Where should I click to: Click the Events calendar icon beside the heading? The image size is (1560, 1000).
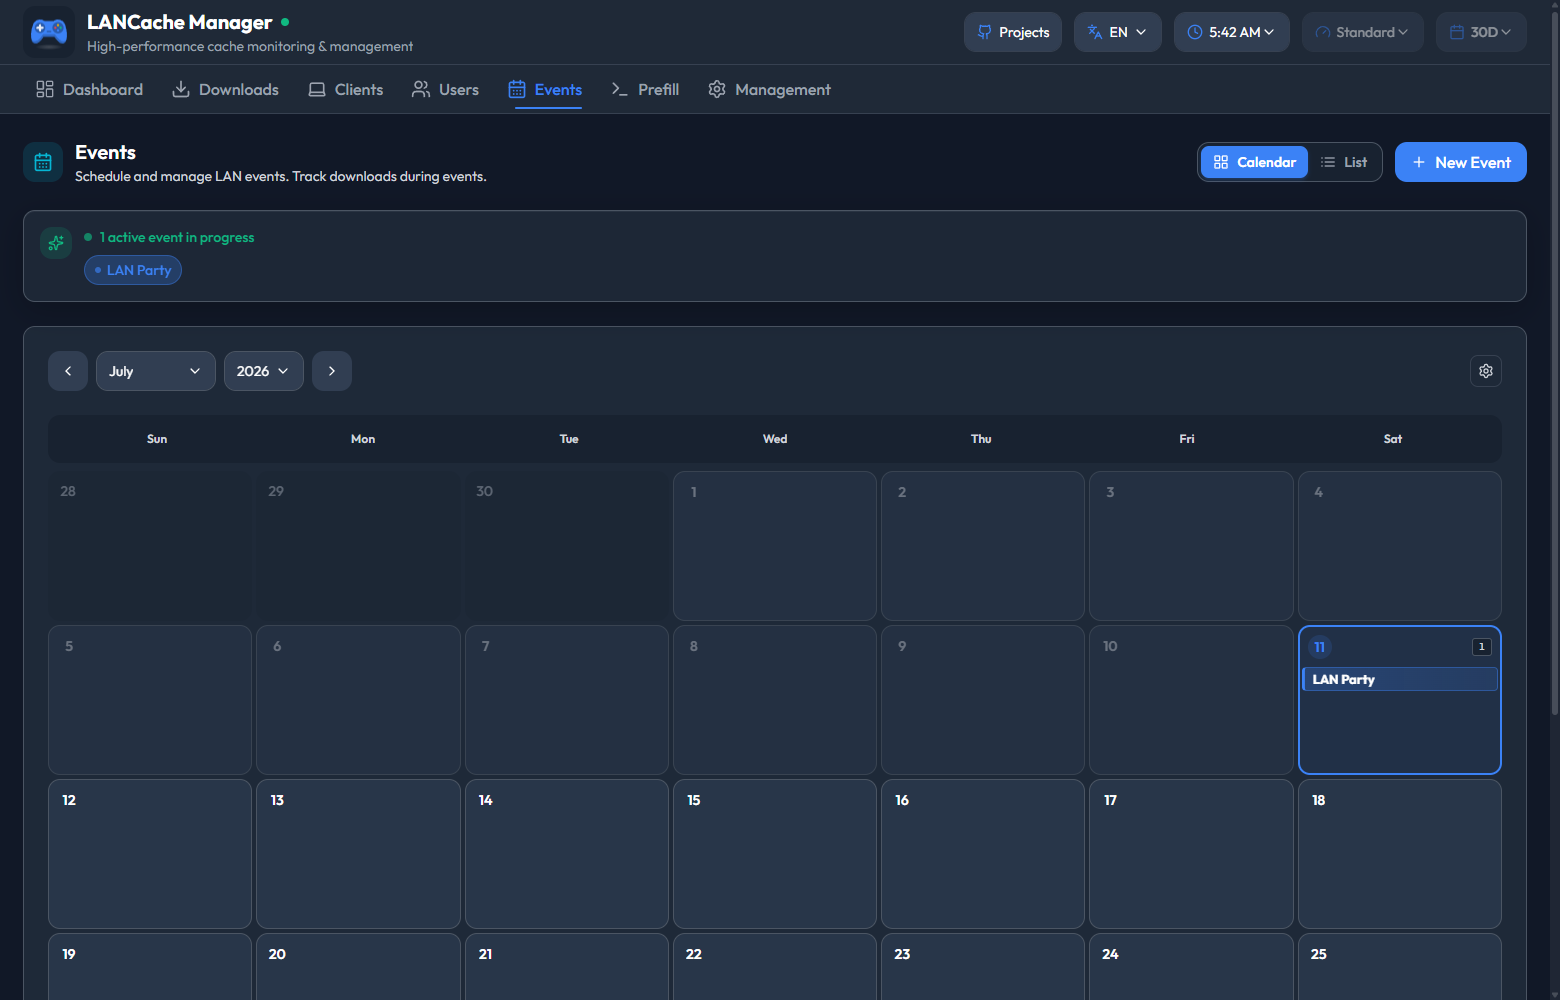(43, 162)
